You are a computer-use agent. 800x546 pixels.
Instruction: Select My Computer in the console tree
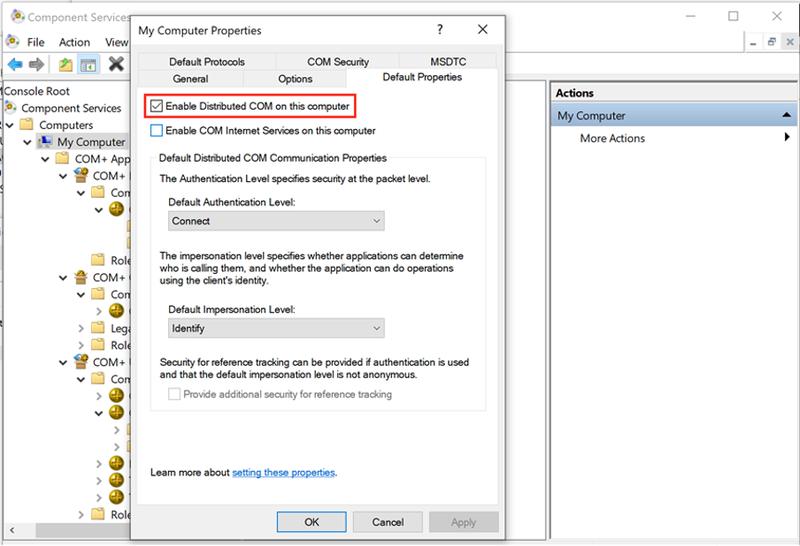[x=91, y=142]
